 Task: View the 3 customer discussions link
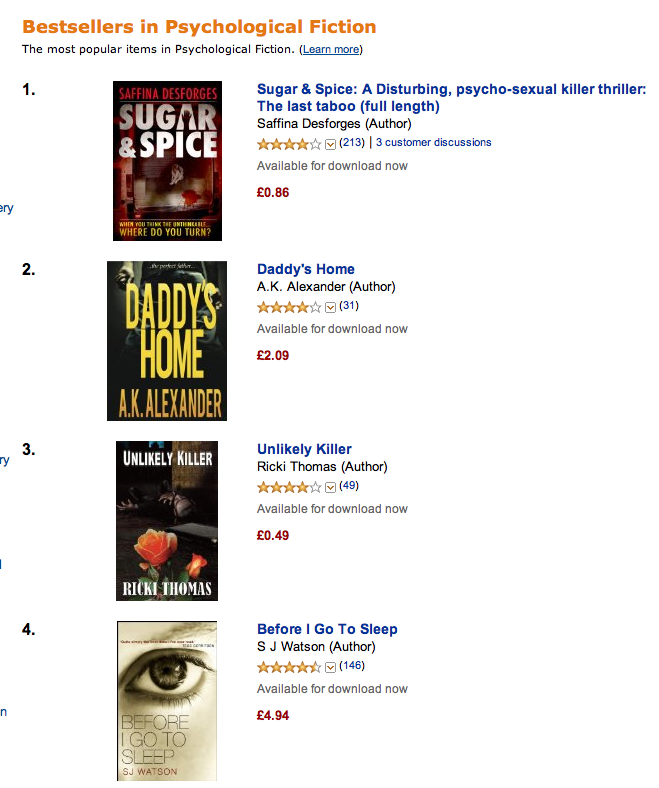click(434, 143)
